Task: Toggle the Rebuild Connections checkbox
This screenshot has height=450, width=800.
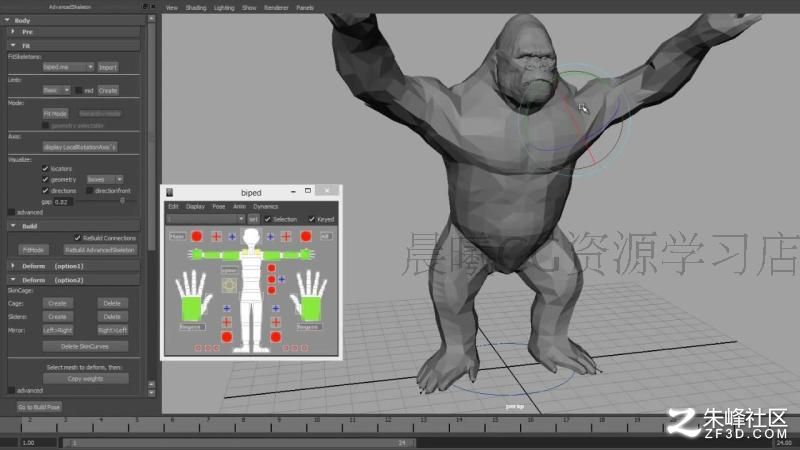Action: (x=77, y=238)
